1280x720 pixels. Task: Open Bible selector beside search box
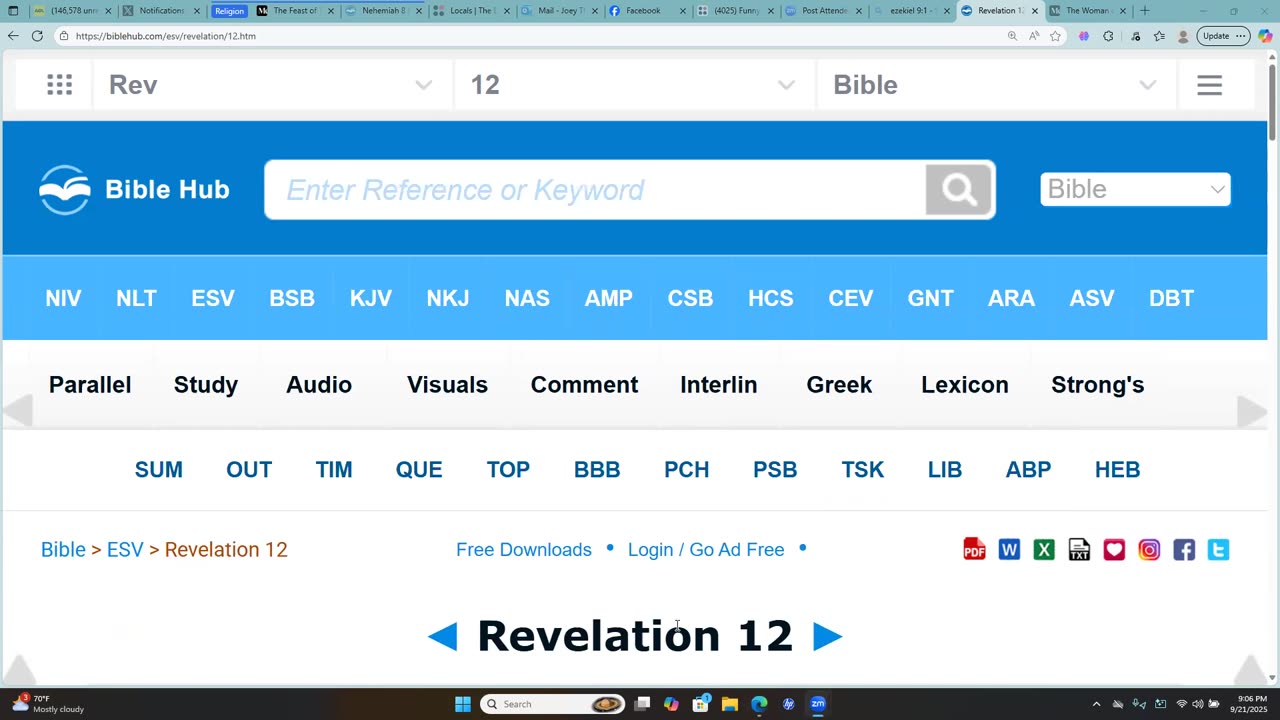click(x=1135, y=189)
